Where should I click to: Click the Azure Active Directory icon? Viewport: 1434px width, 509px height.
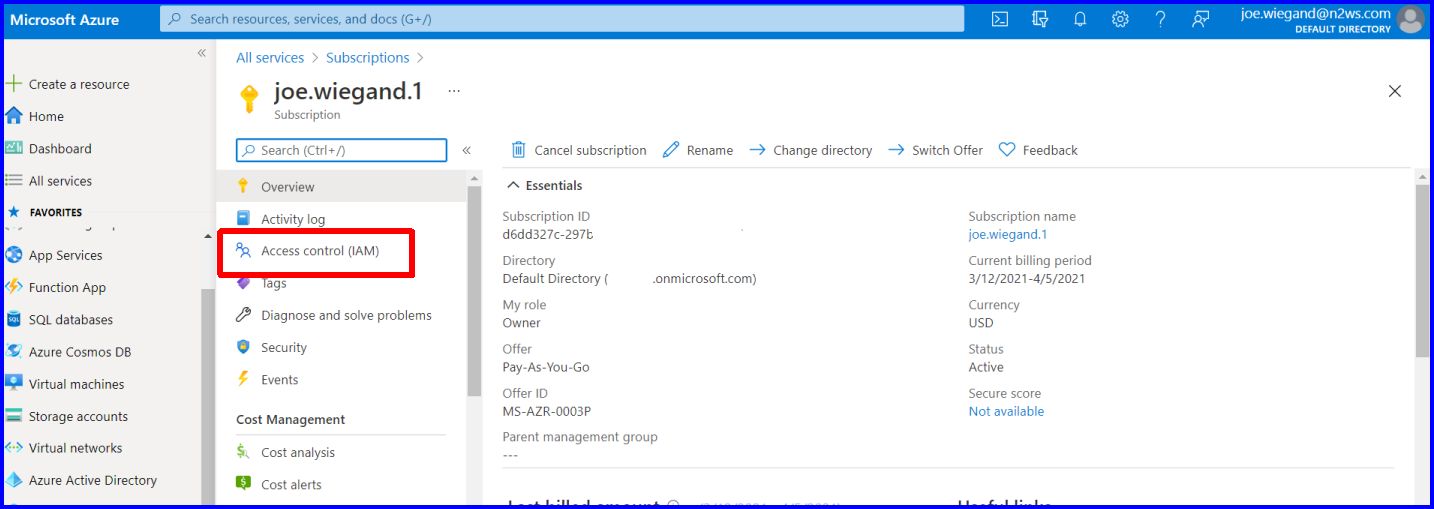[x=14, y=480]
